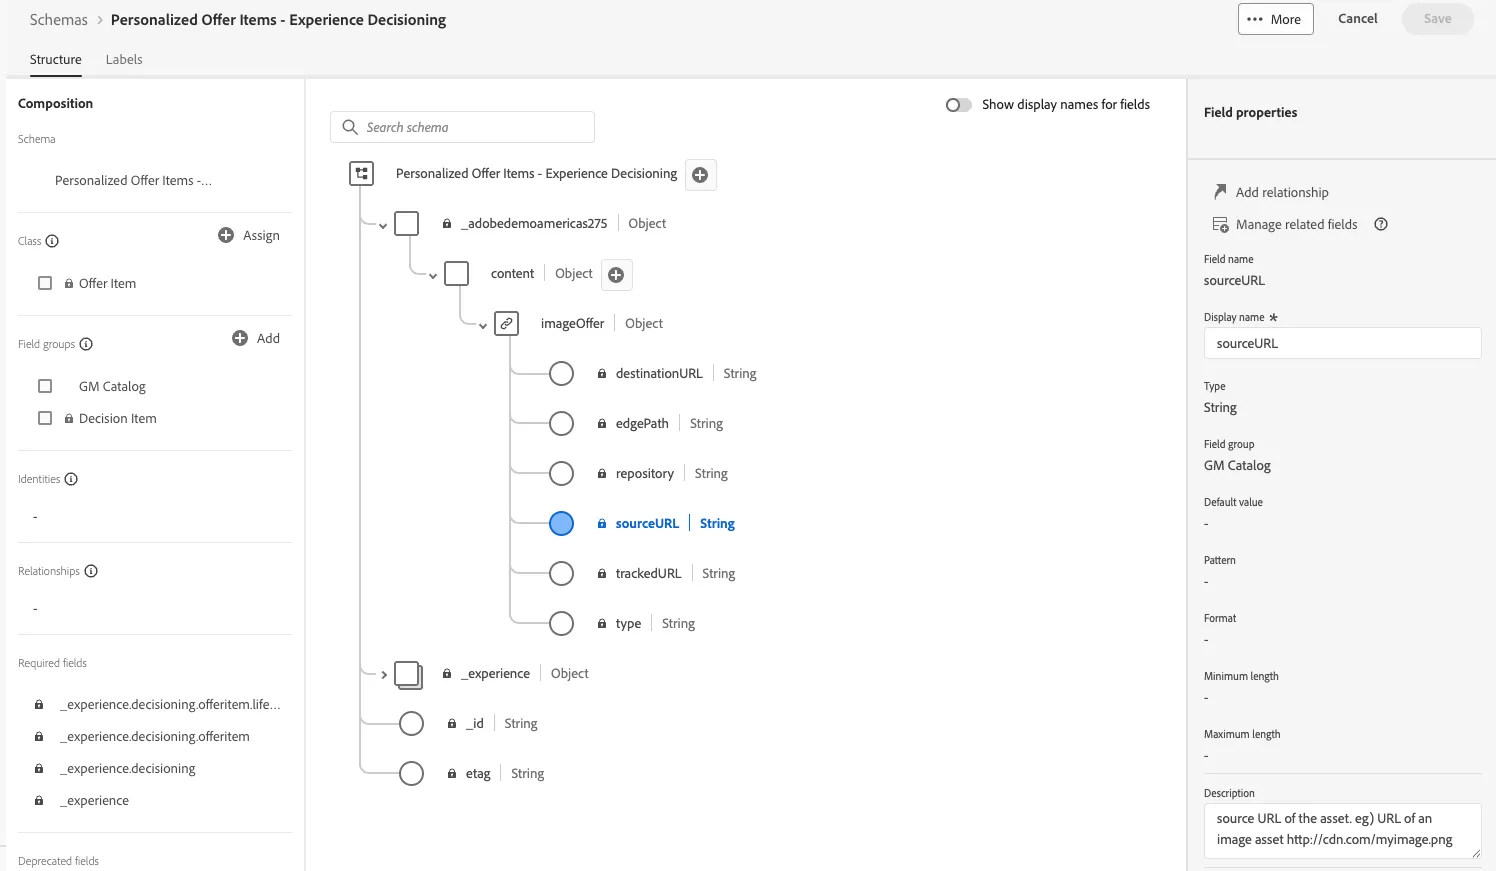1496x871 pixels.
Task: Click the _experience object node icon
Action: pyautogui.click(x=408, y=674)
